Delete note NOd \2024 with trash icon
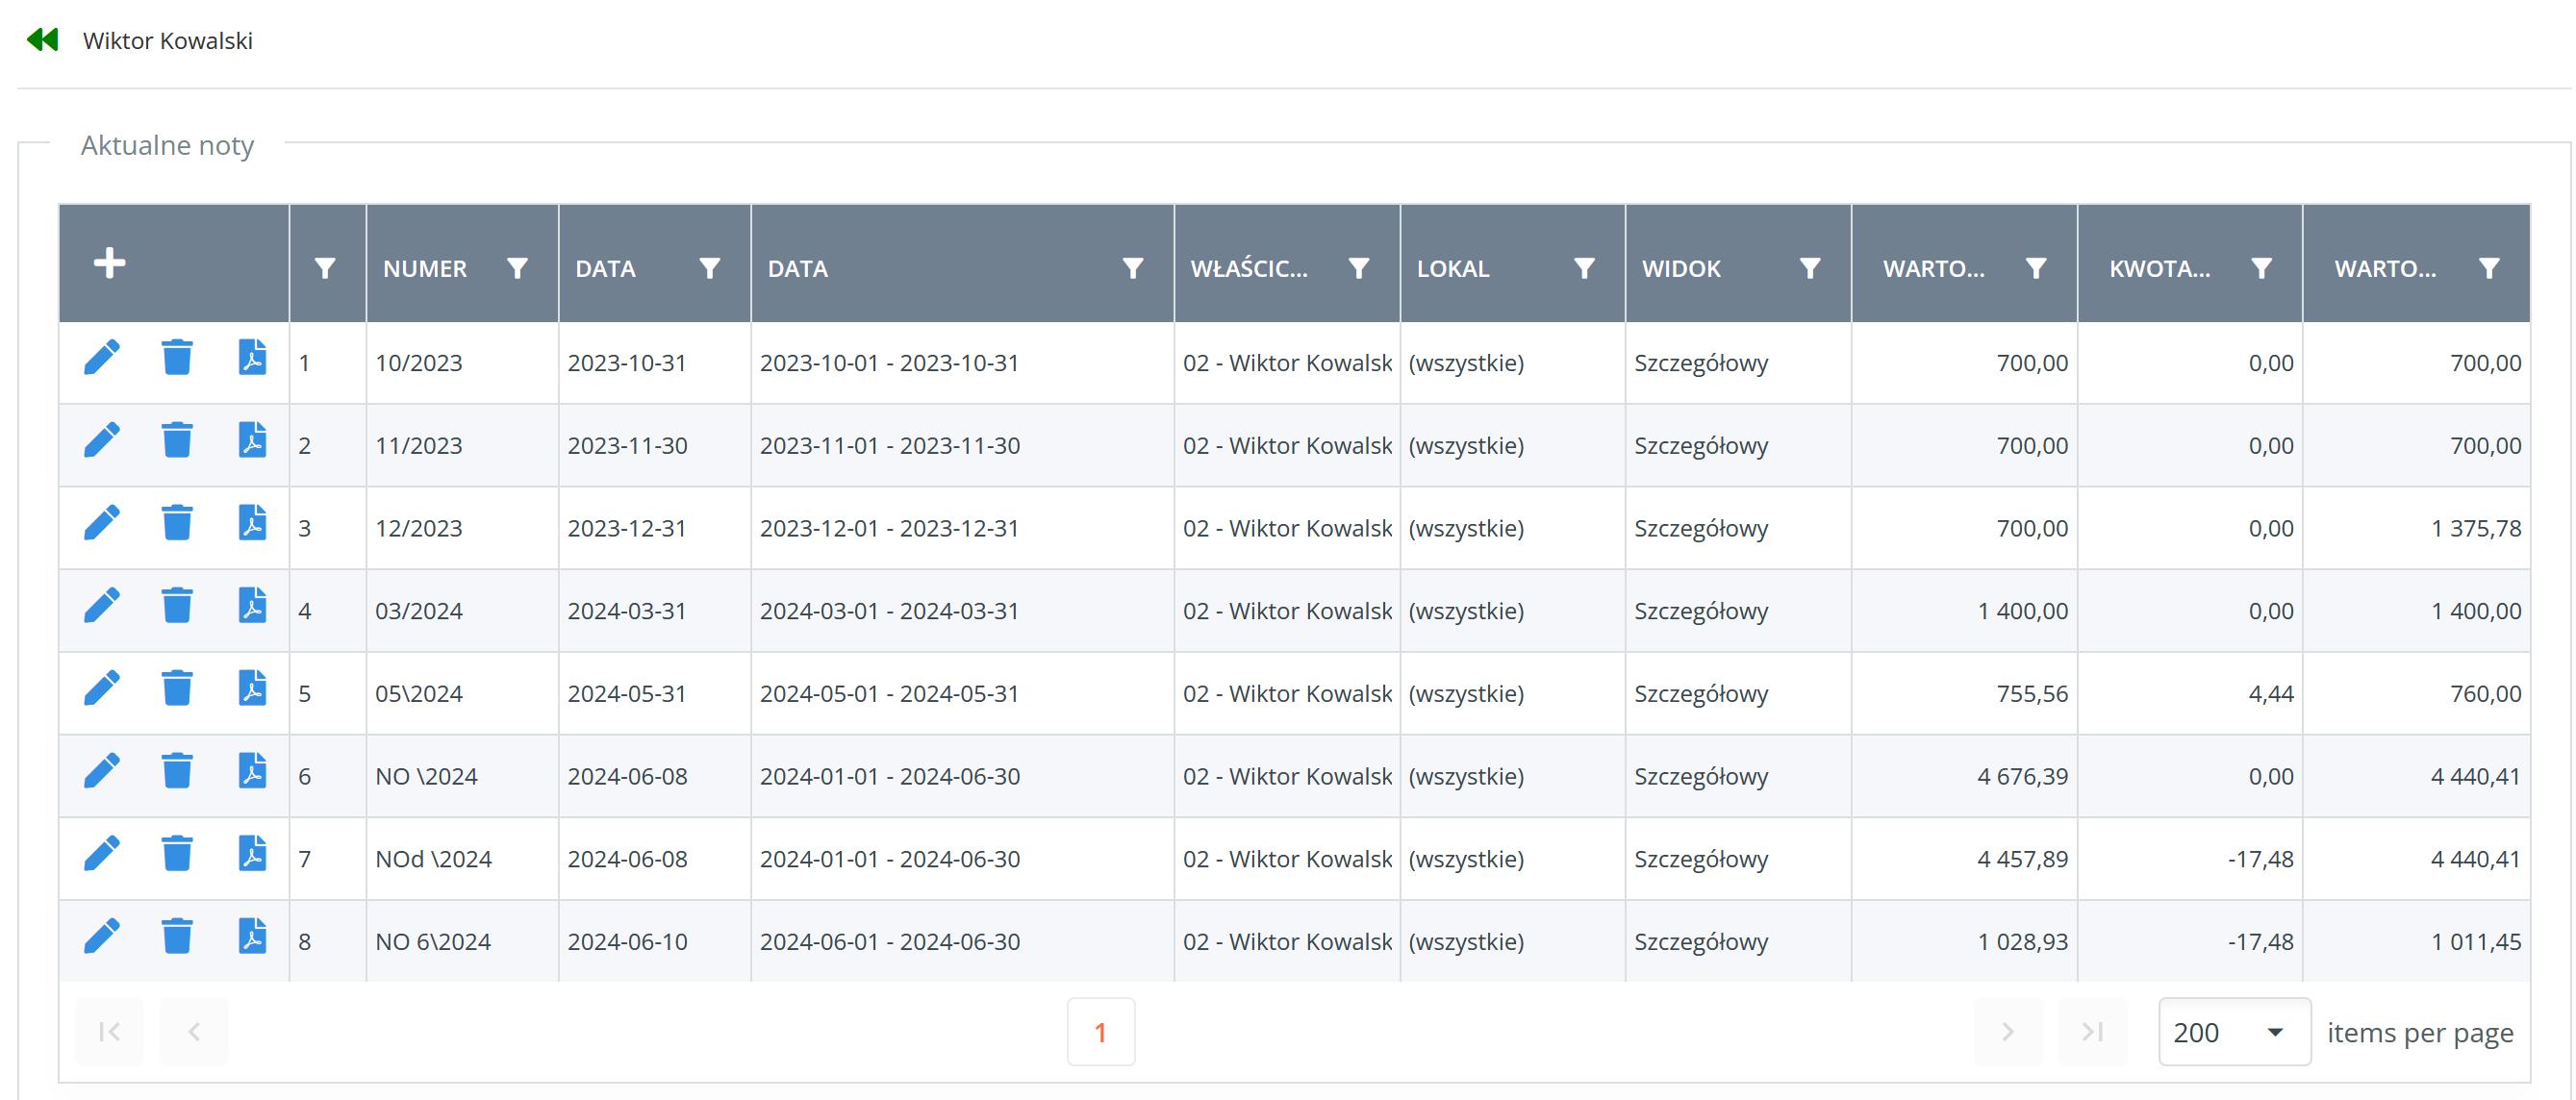This screenshot has height=1100, width=2576. click(177, 854)
